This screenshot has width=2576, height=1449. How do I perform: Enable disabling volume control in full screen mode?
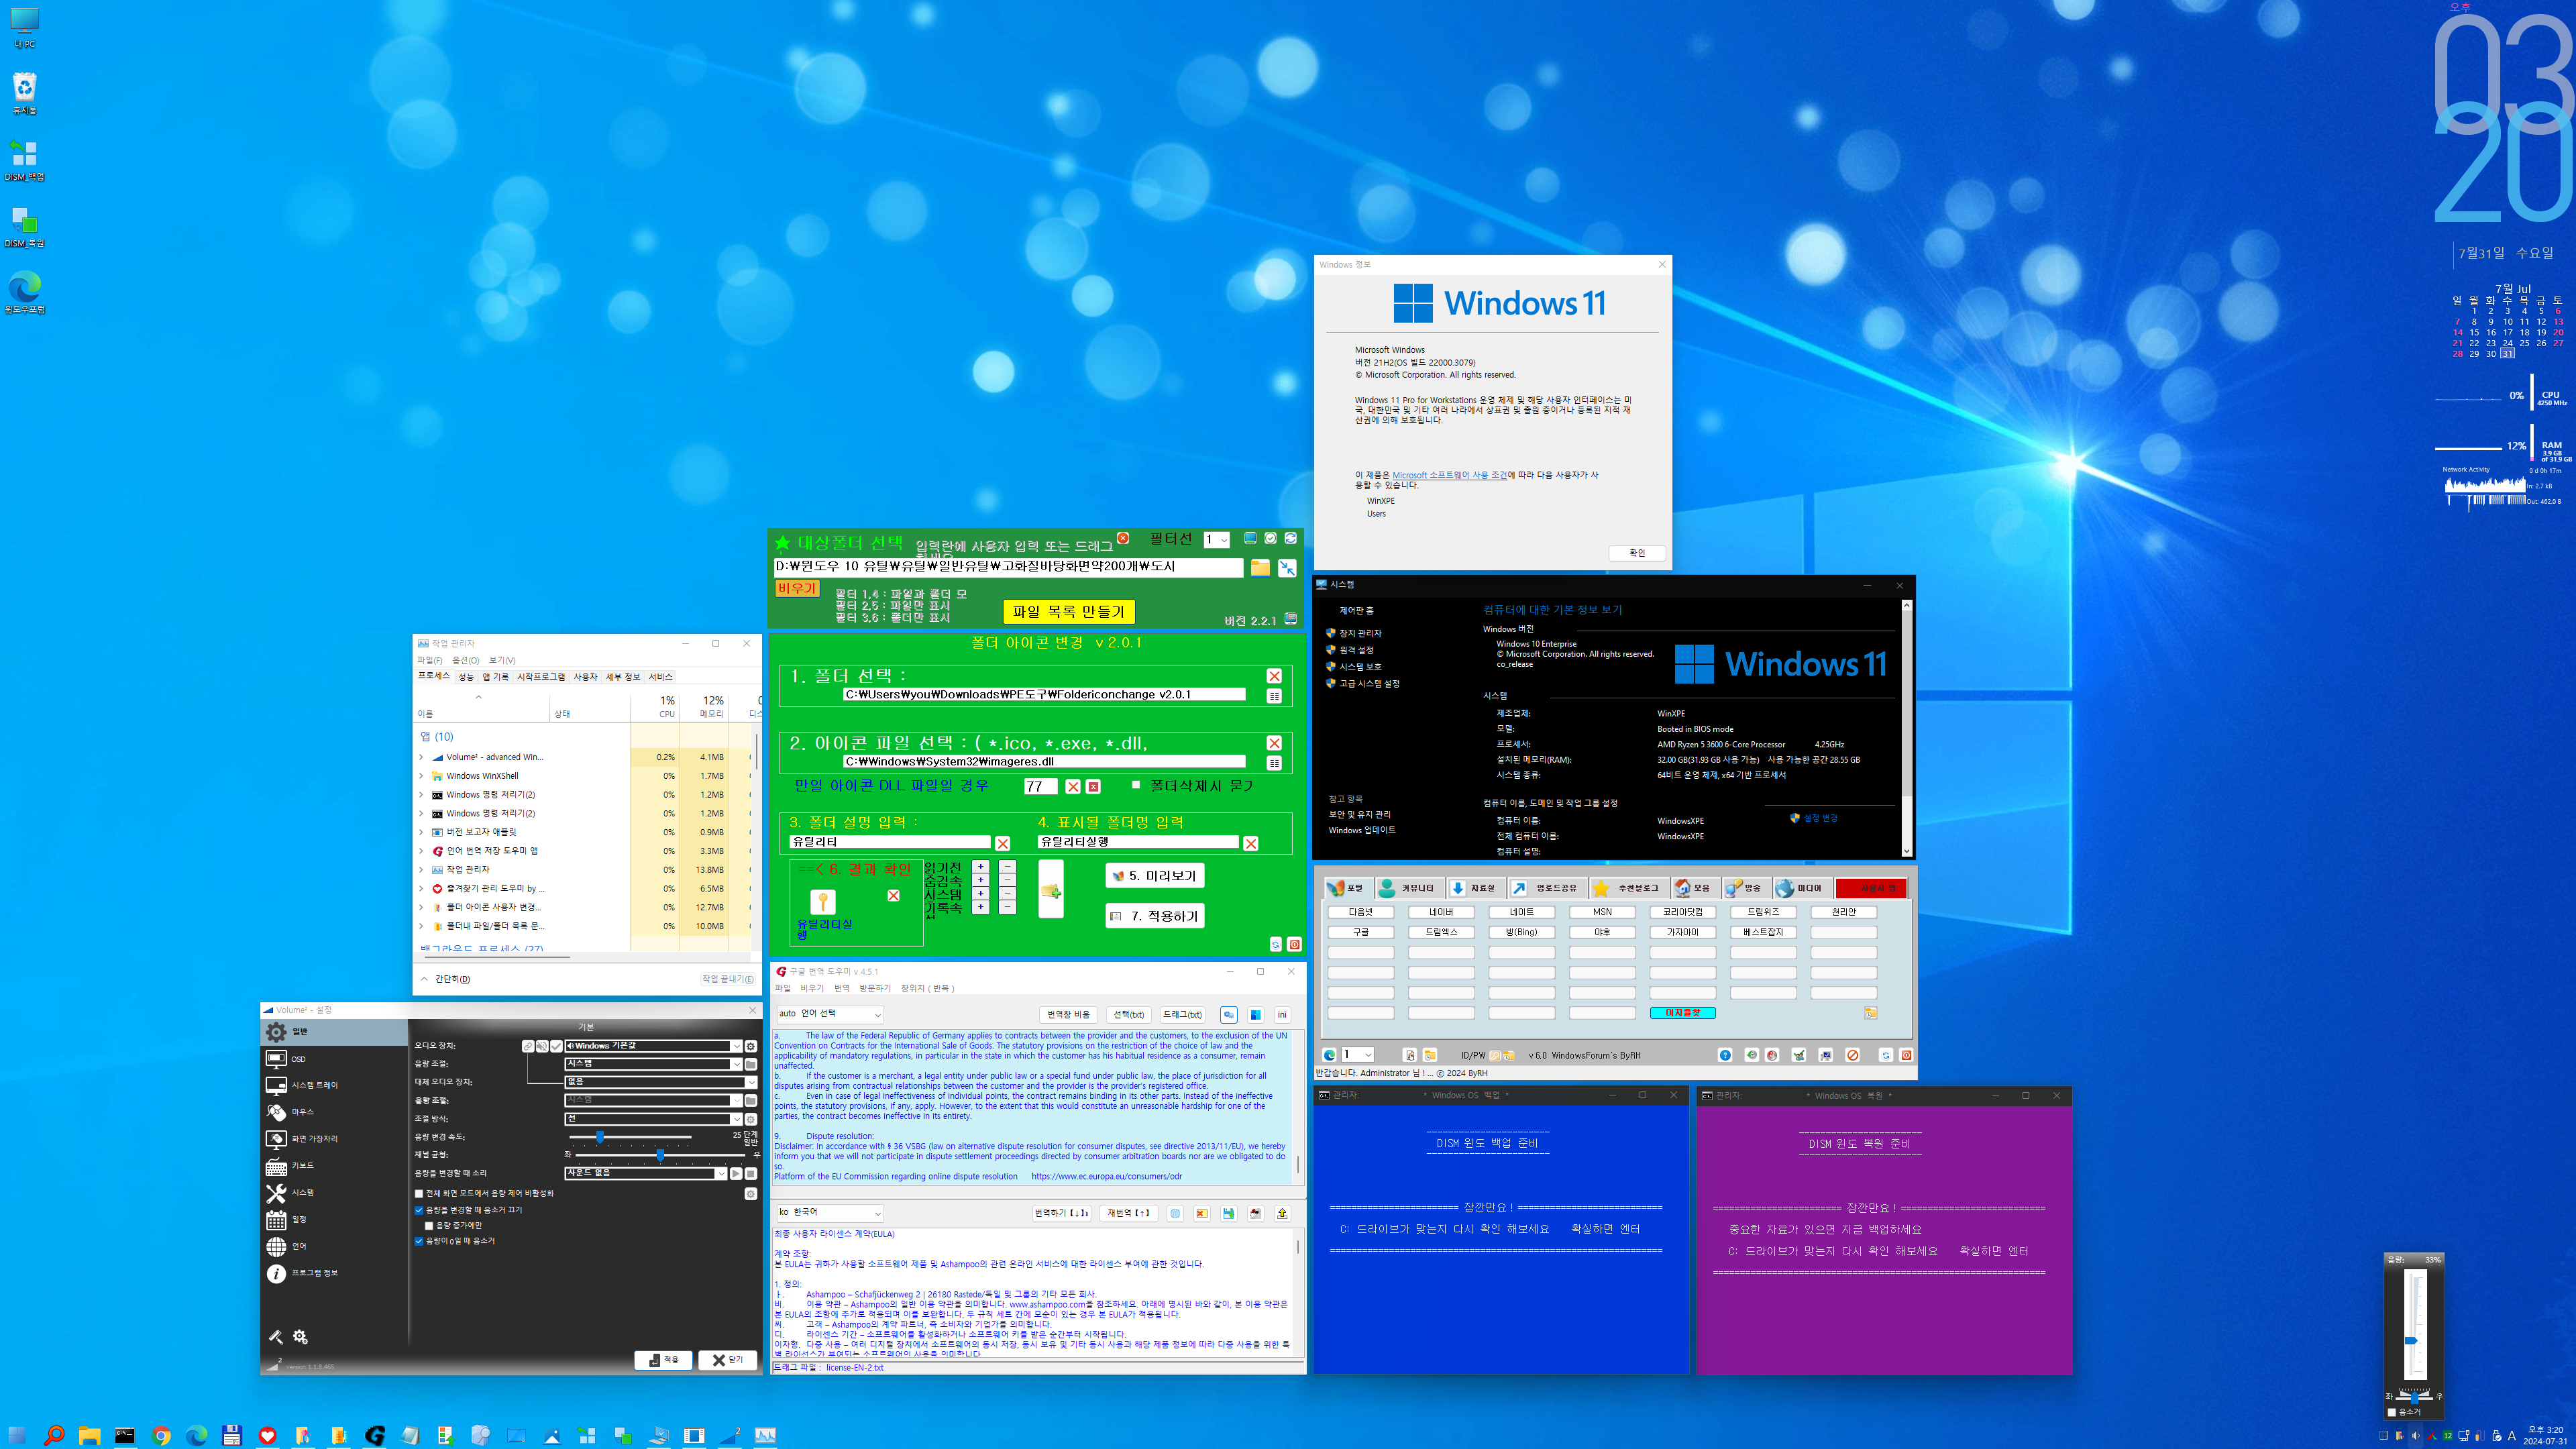[419, 1193]
